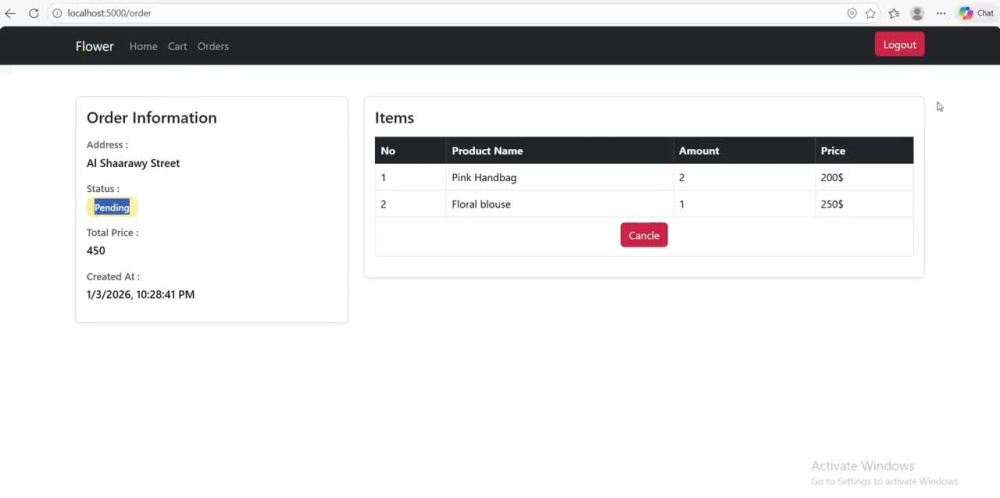
Task: Click the No column header
Action: (411, 150)
